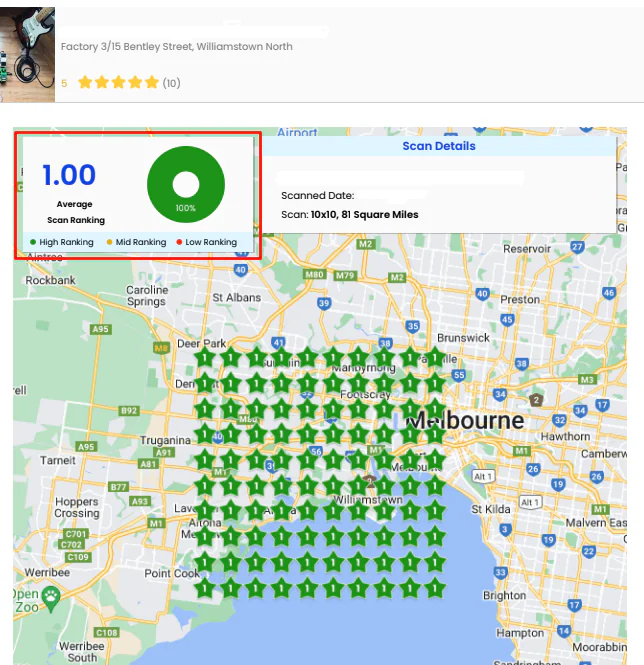Click the red Low Ranking legend dot
The width and height of the screenshot is (644, 665).
click(x=179, y=242)
